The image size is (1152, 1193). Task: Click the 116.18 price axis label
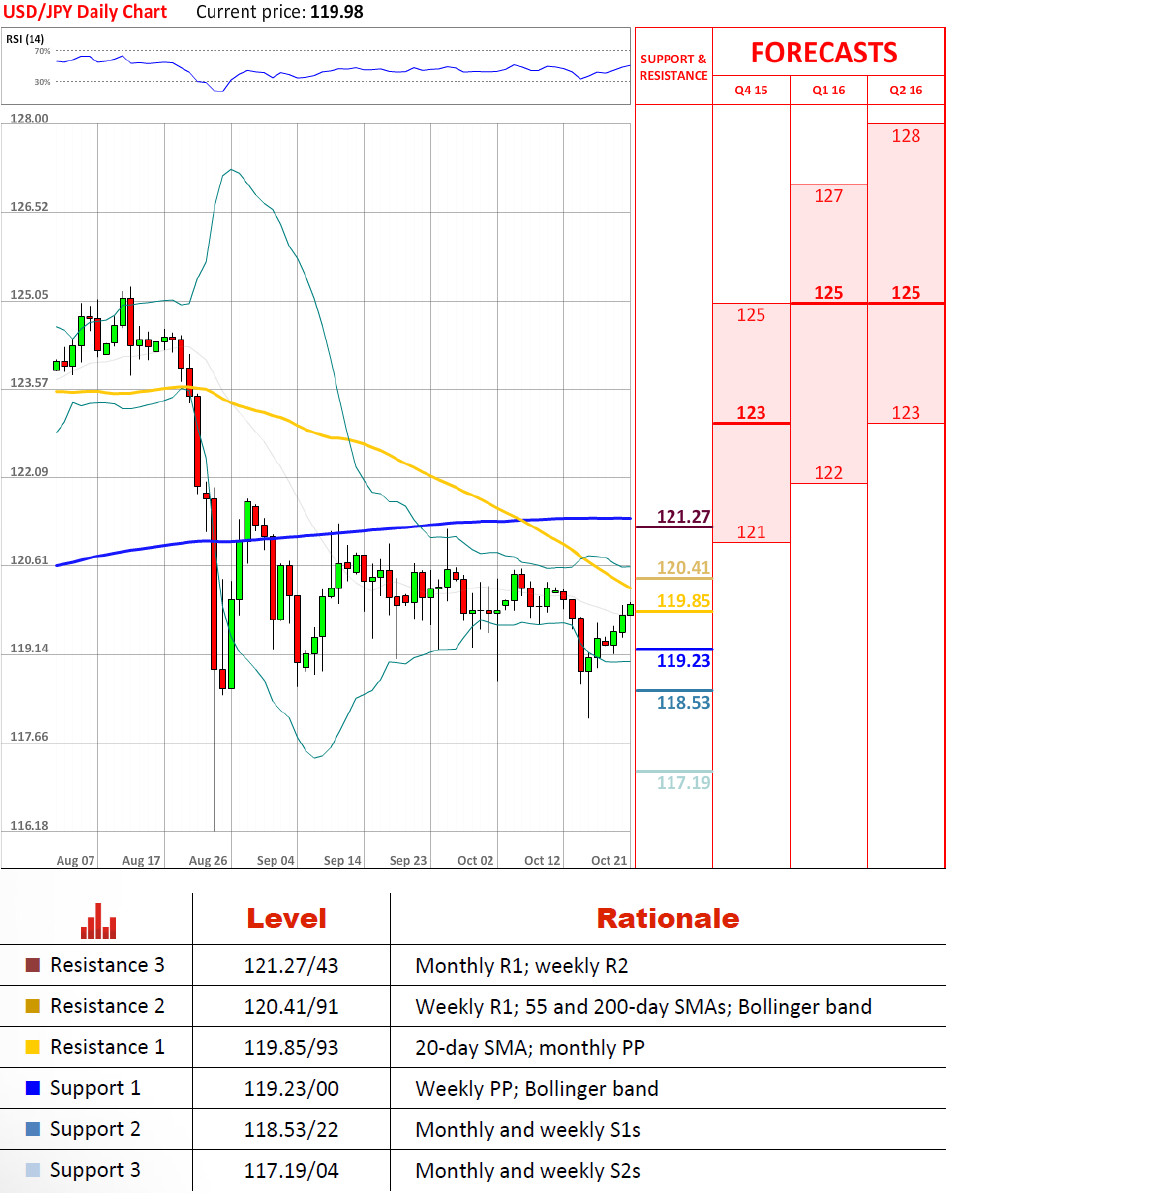click(29, 826)
